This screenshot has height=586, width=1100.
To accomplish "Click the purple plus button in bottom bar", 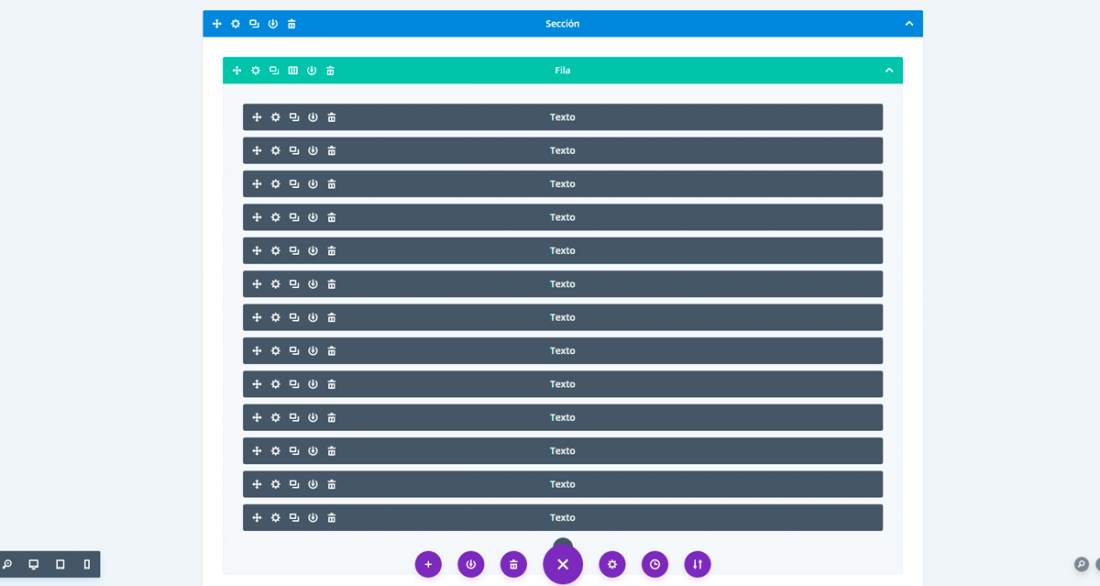I will pos(428,564).
